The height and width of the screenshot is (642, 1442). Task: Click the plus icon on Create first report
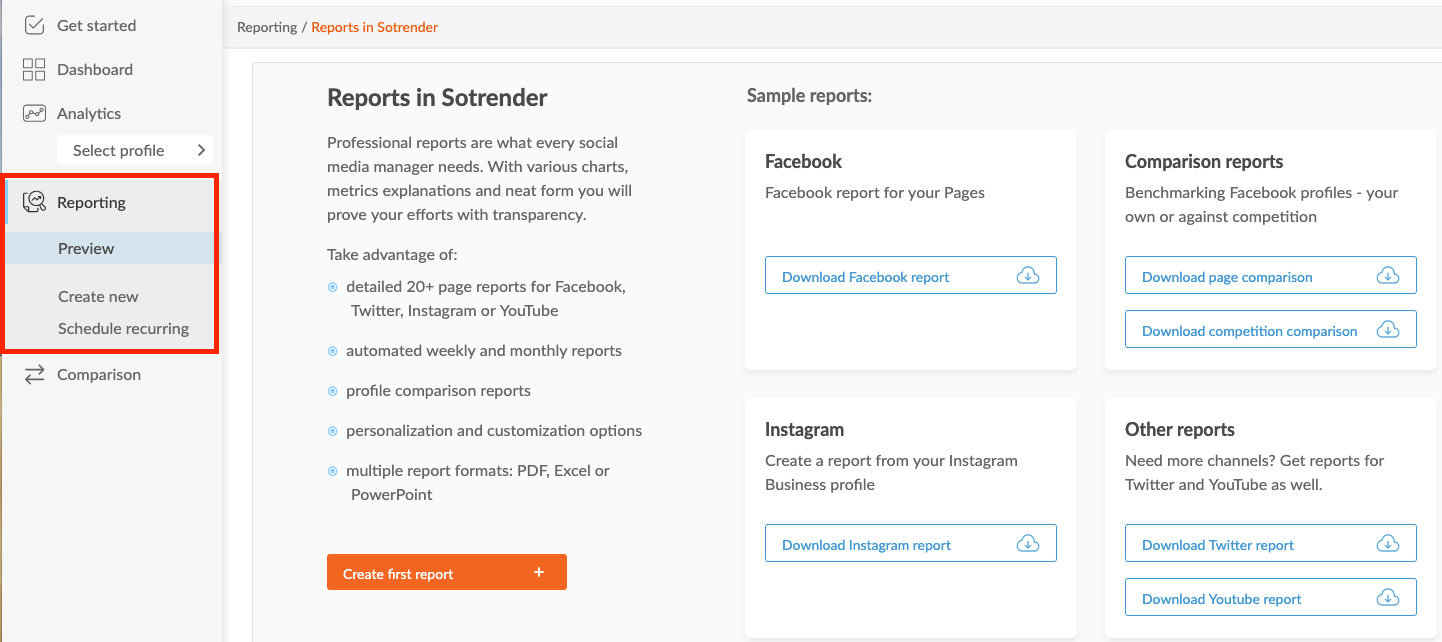pos(539,573)
